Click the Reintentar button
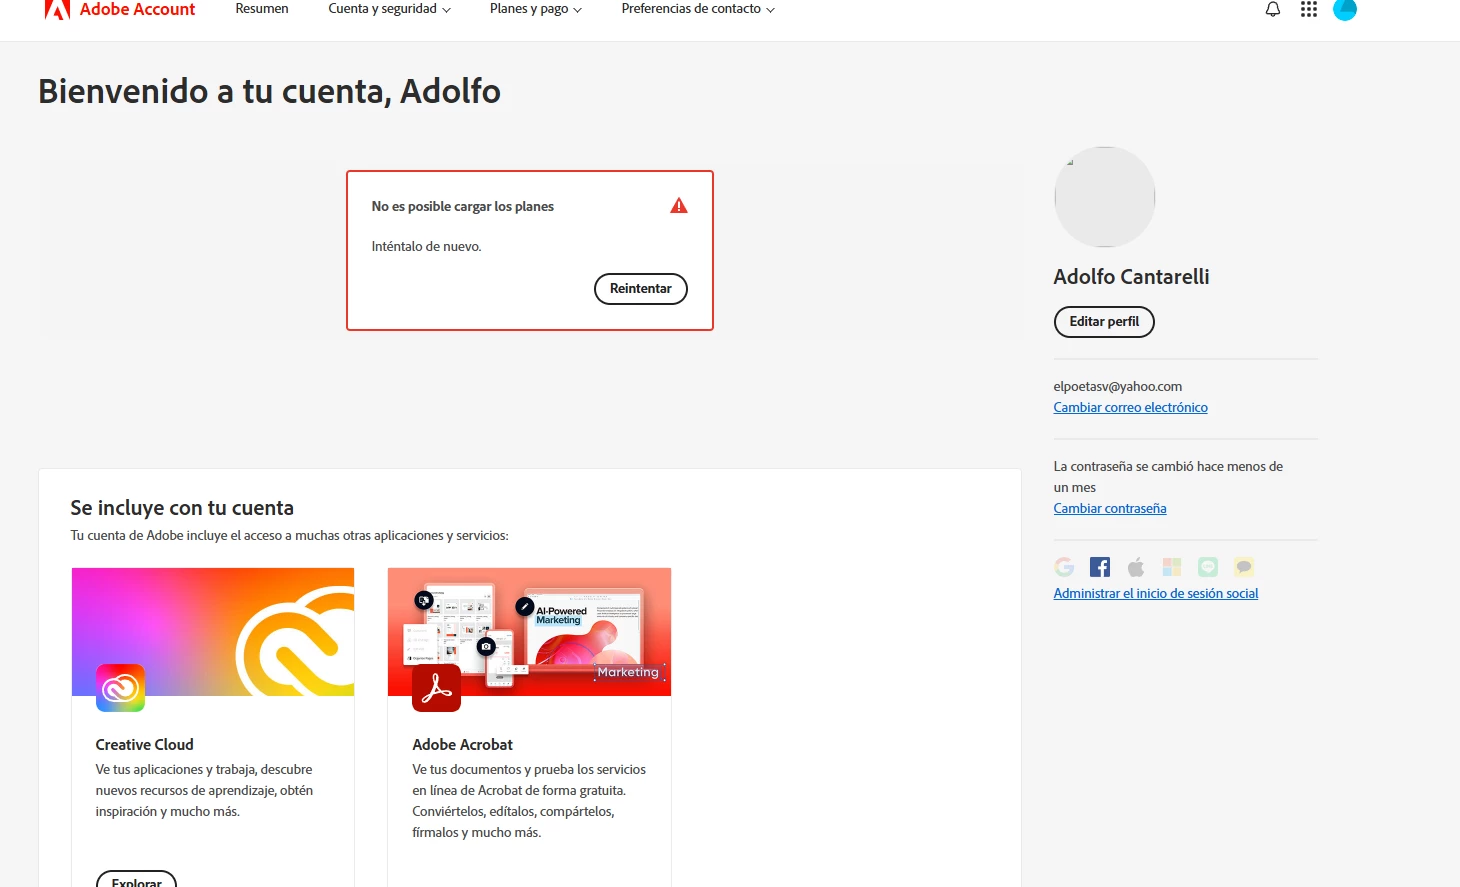Image resolution: width=1460 pixels, height=887 pixels. [641, 289]
